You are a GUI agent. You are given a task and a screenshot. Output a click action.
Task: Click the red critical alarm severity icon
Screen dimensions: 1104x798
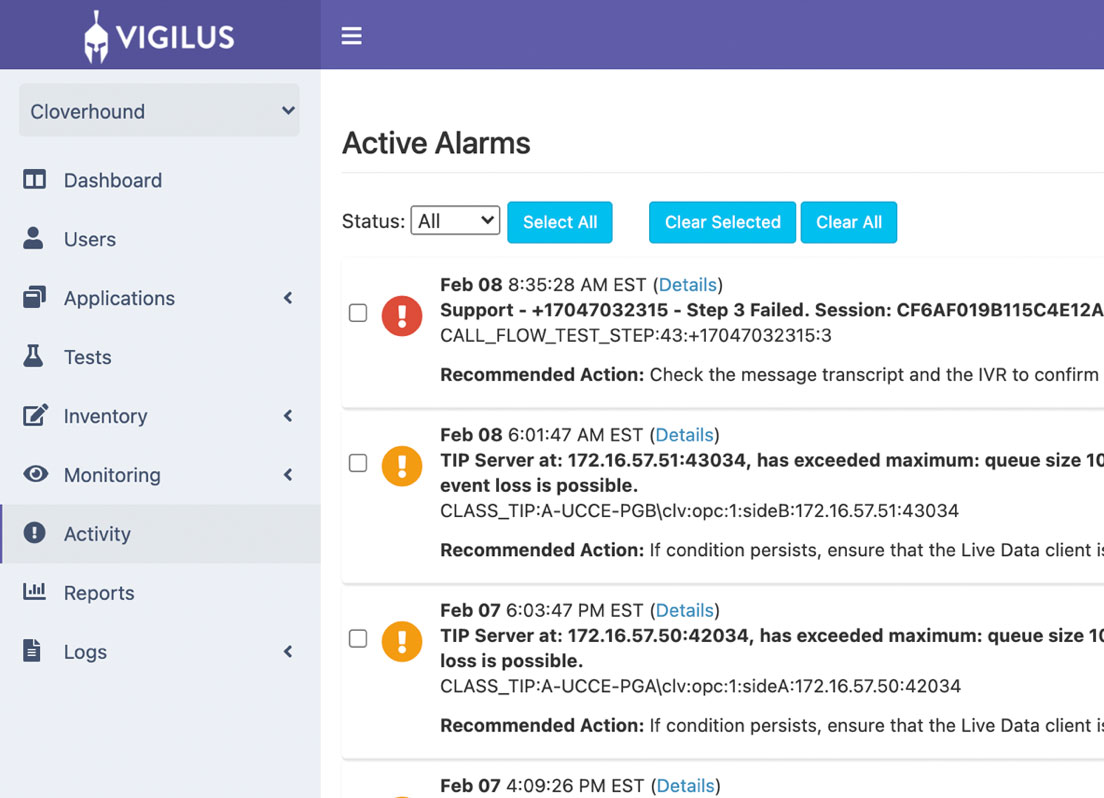point(402,316)
